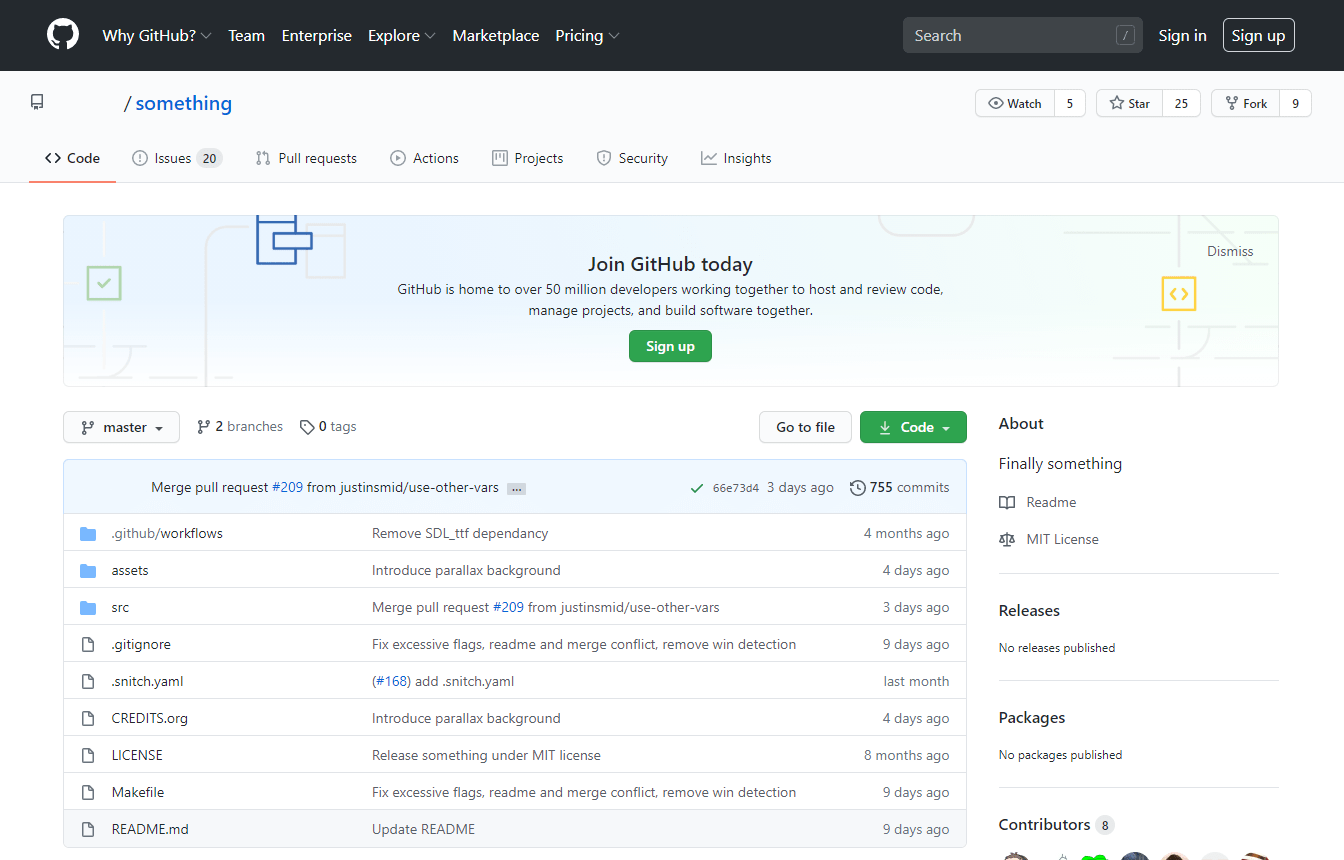Click the Go to file button
The width and height of the screenshot is (1344, 860).
(805, 427)
